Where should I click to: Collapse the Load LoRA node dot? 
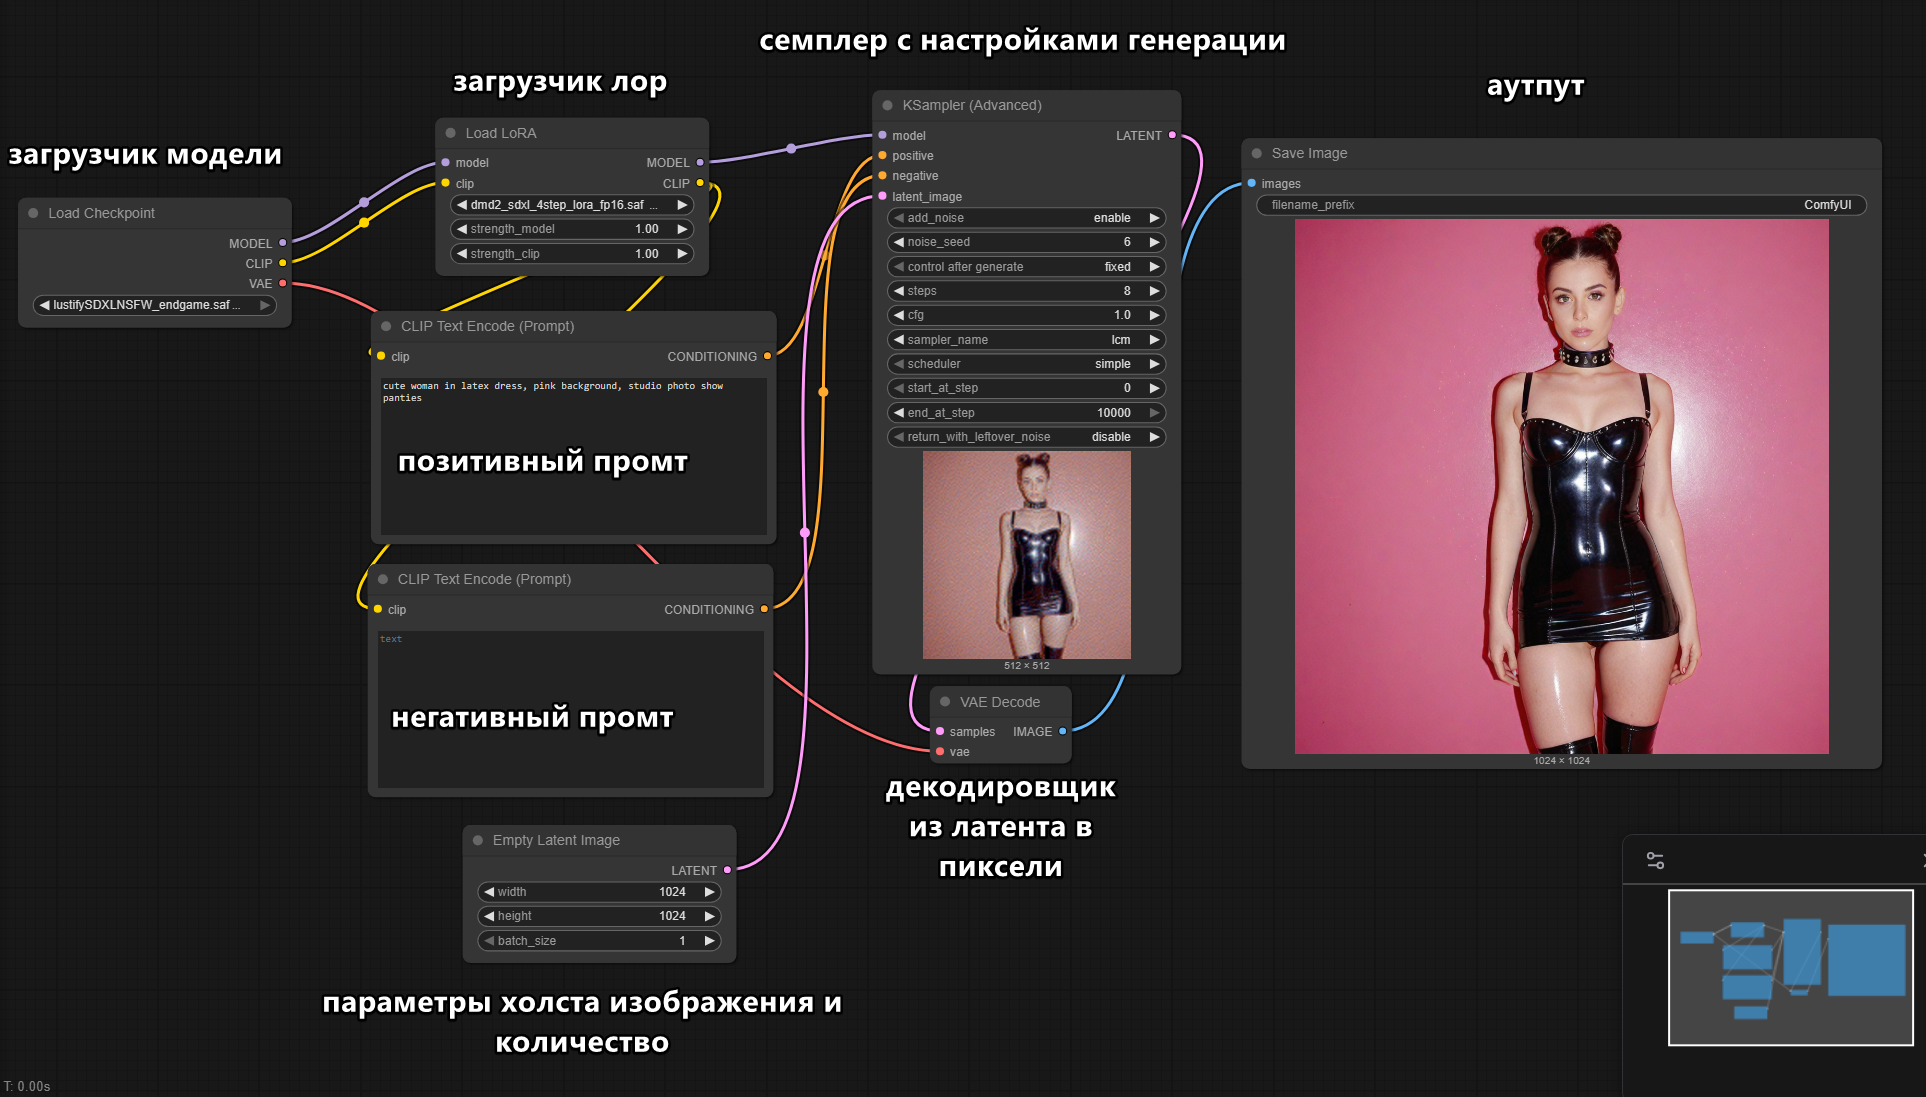click(450, 133)
